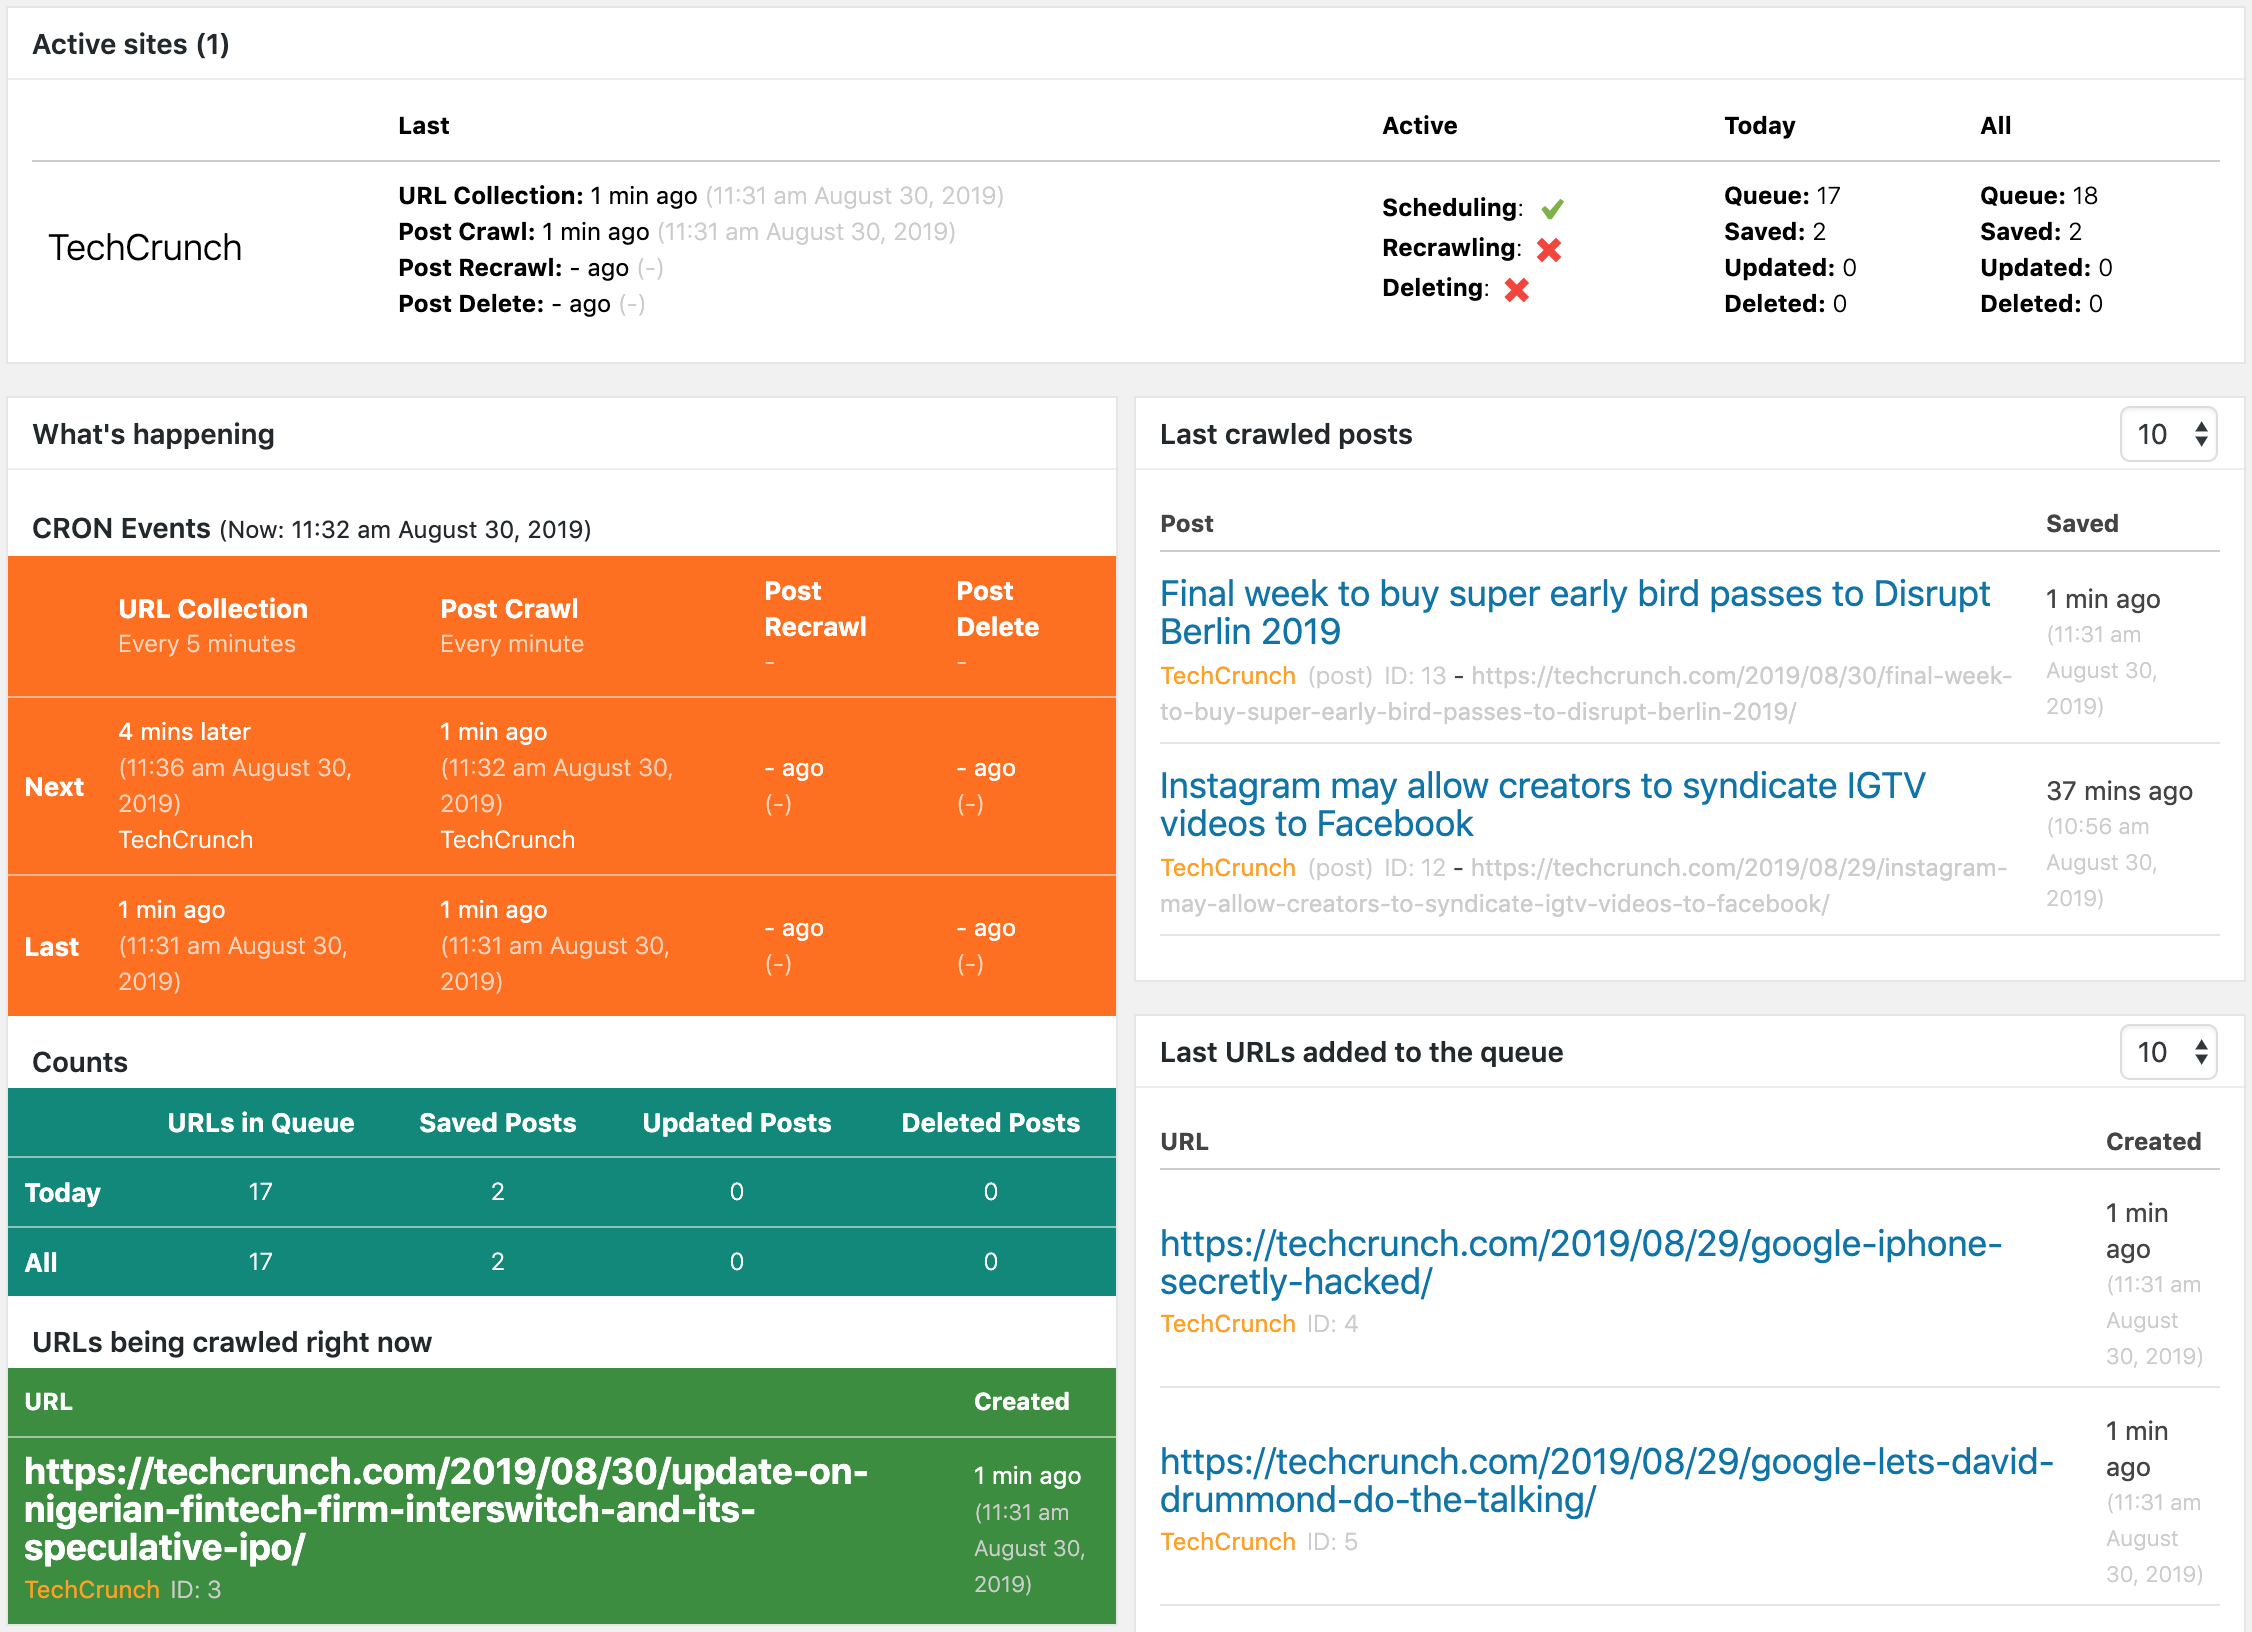Click TechCrunch under next Post Crawl event
The height and width of the screenshot is (1632, 2252).
point(508,840)
